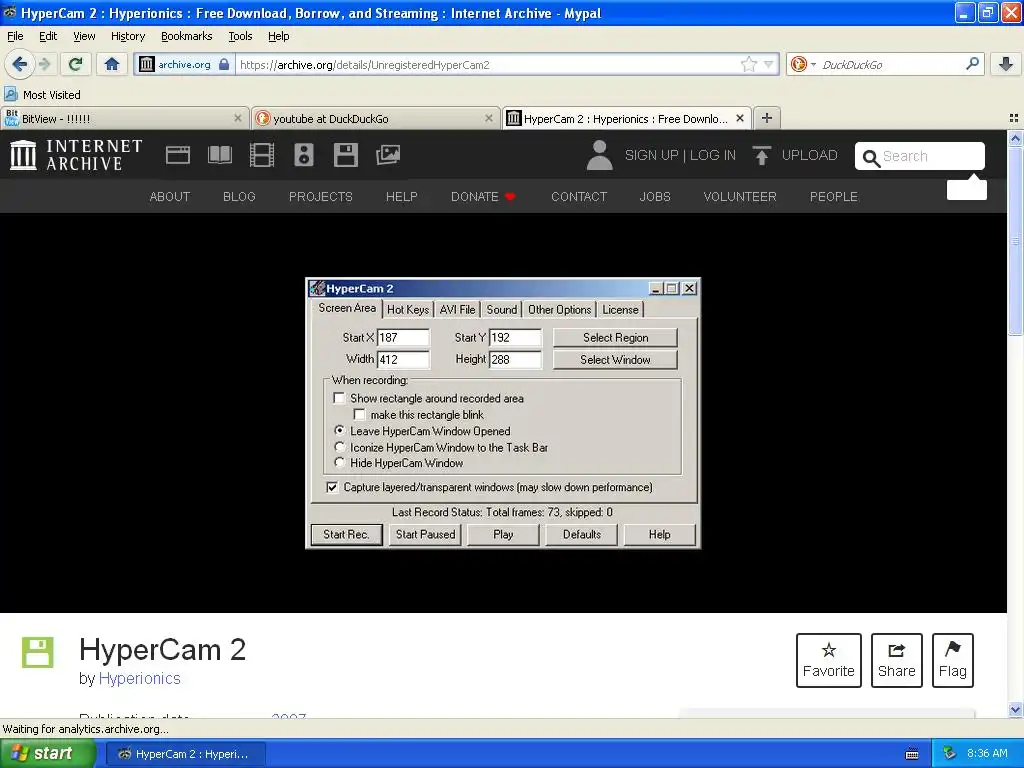The height and width of the screenshot is (768, 1024).
Task: Switch to the BitView browser tab
Action: [x=124, y=118]
